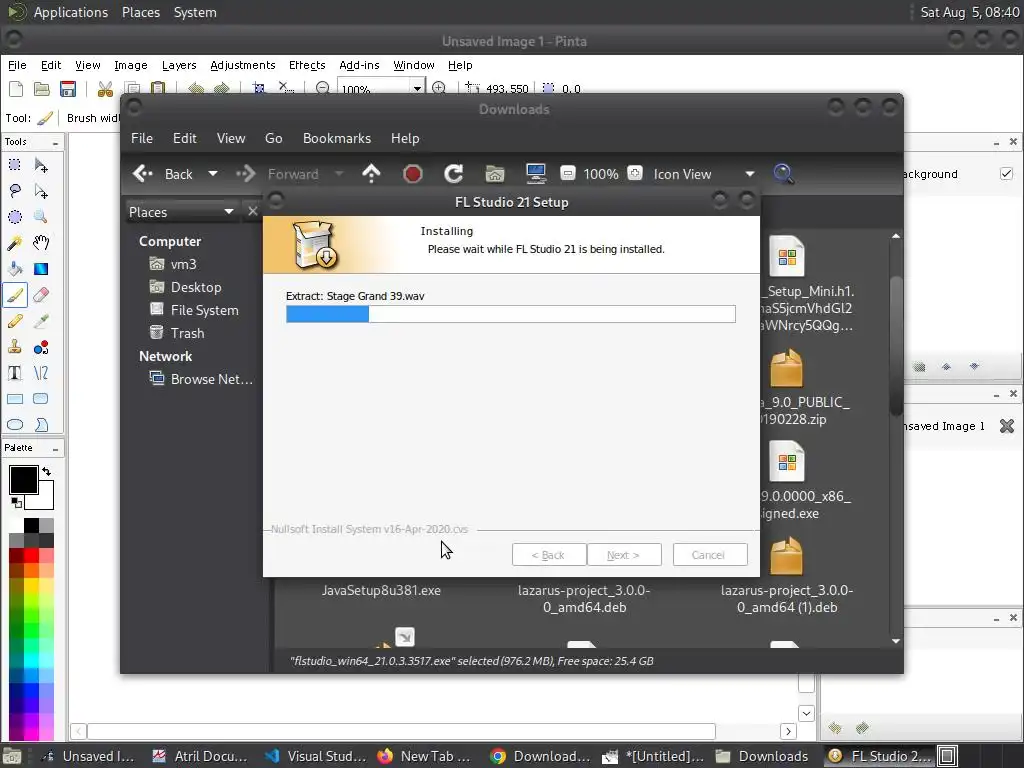Choose the Color Picker eyedropper tool

[41, 321]
